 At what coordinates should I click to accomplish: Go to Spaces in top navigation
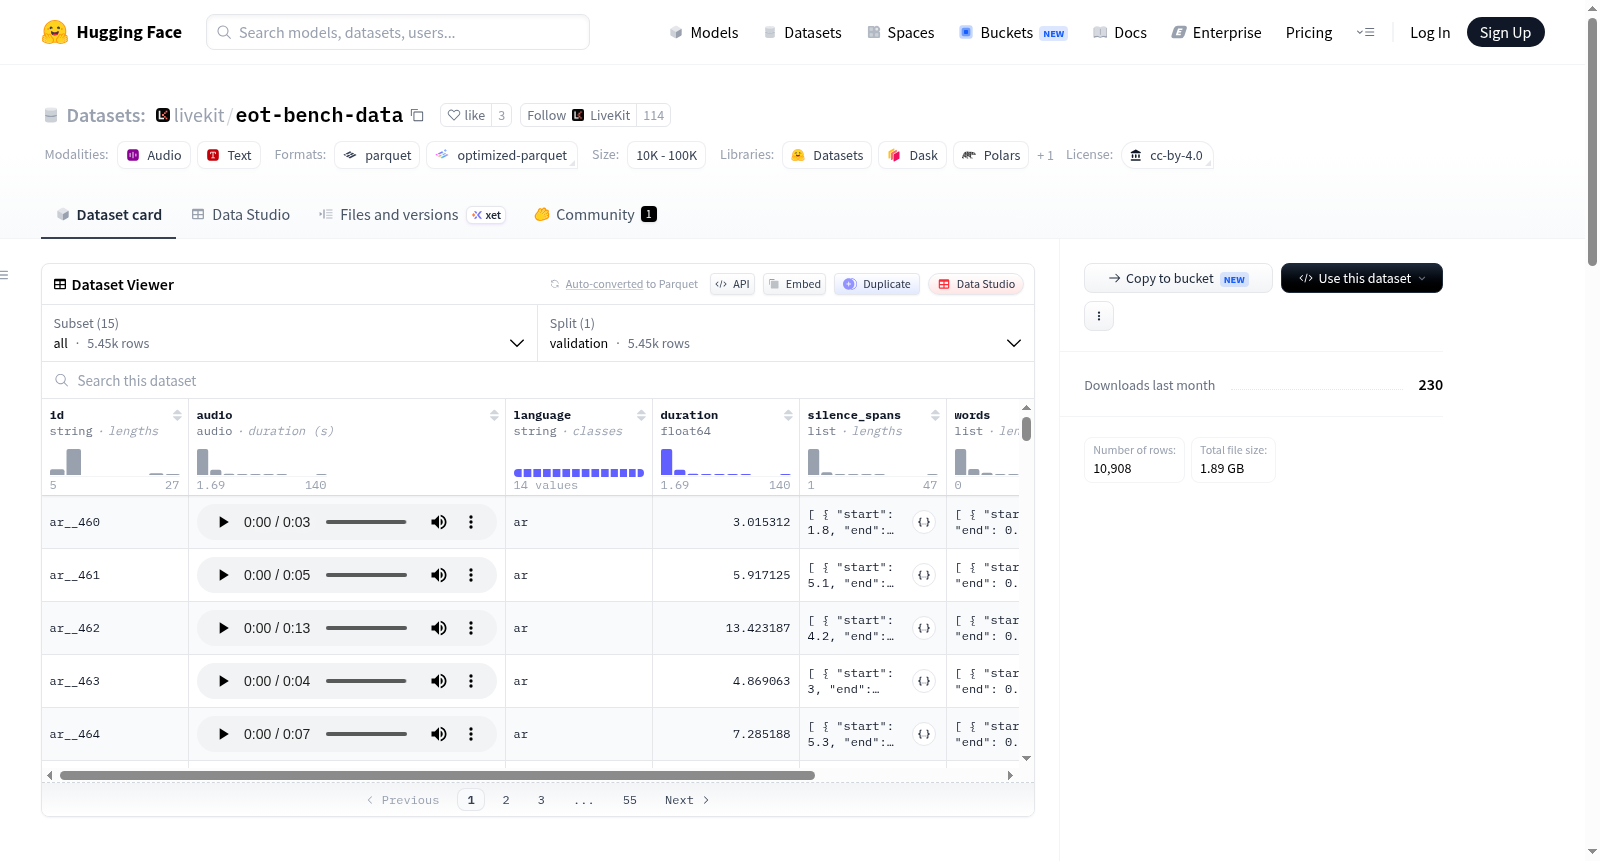(901, 33)
